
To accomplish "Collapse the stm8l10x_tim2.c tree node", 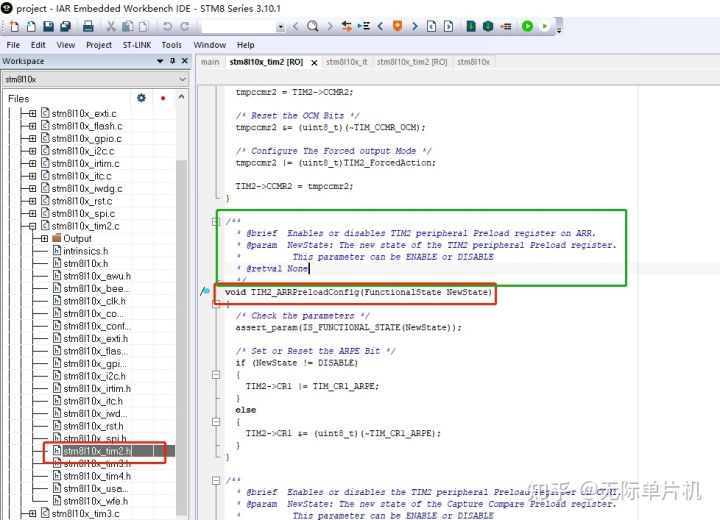I will [x=32, y=226].
